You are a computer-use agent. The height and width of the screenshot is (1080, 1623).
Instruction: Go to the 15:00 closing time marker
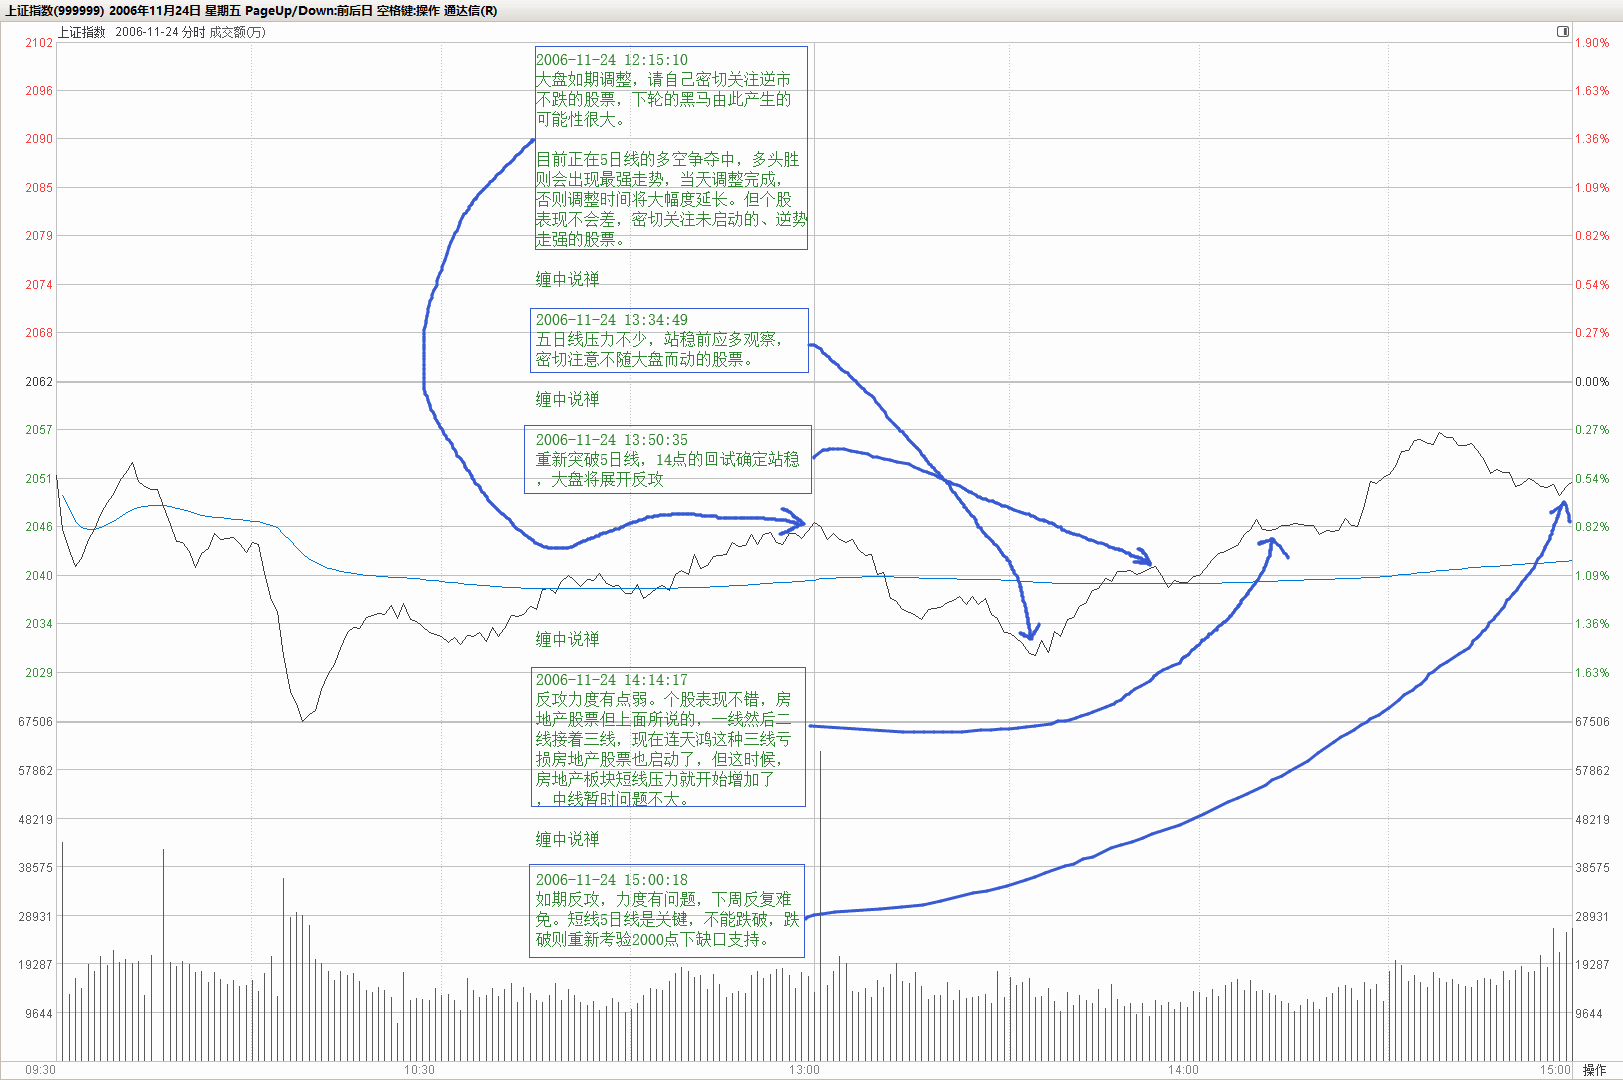click(1555, 1070)
